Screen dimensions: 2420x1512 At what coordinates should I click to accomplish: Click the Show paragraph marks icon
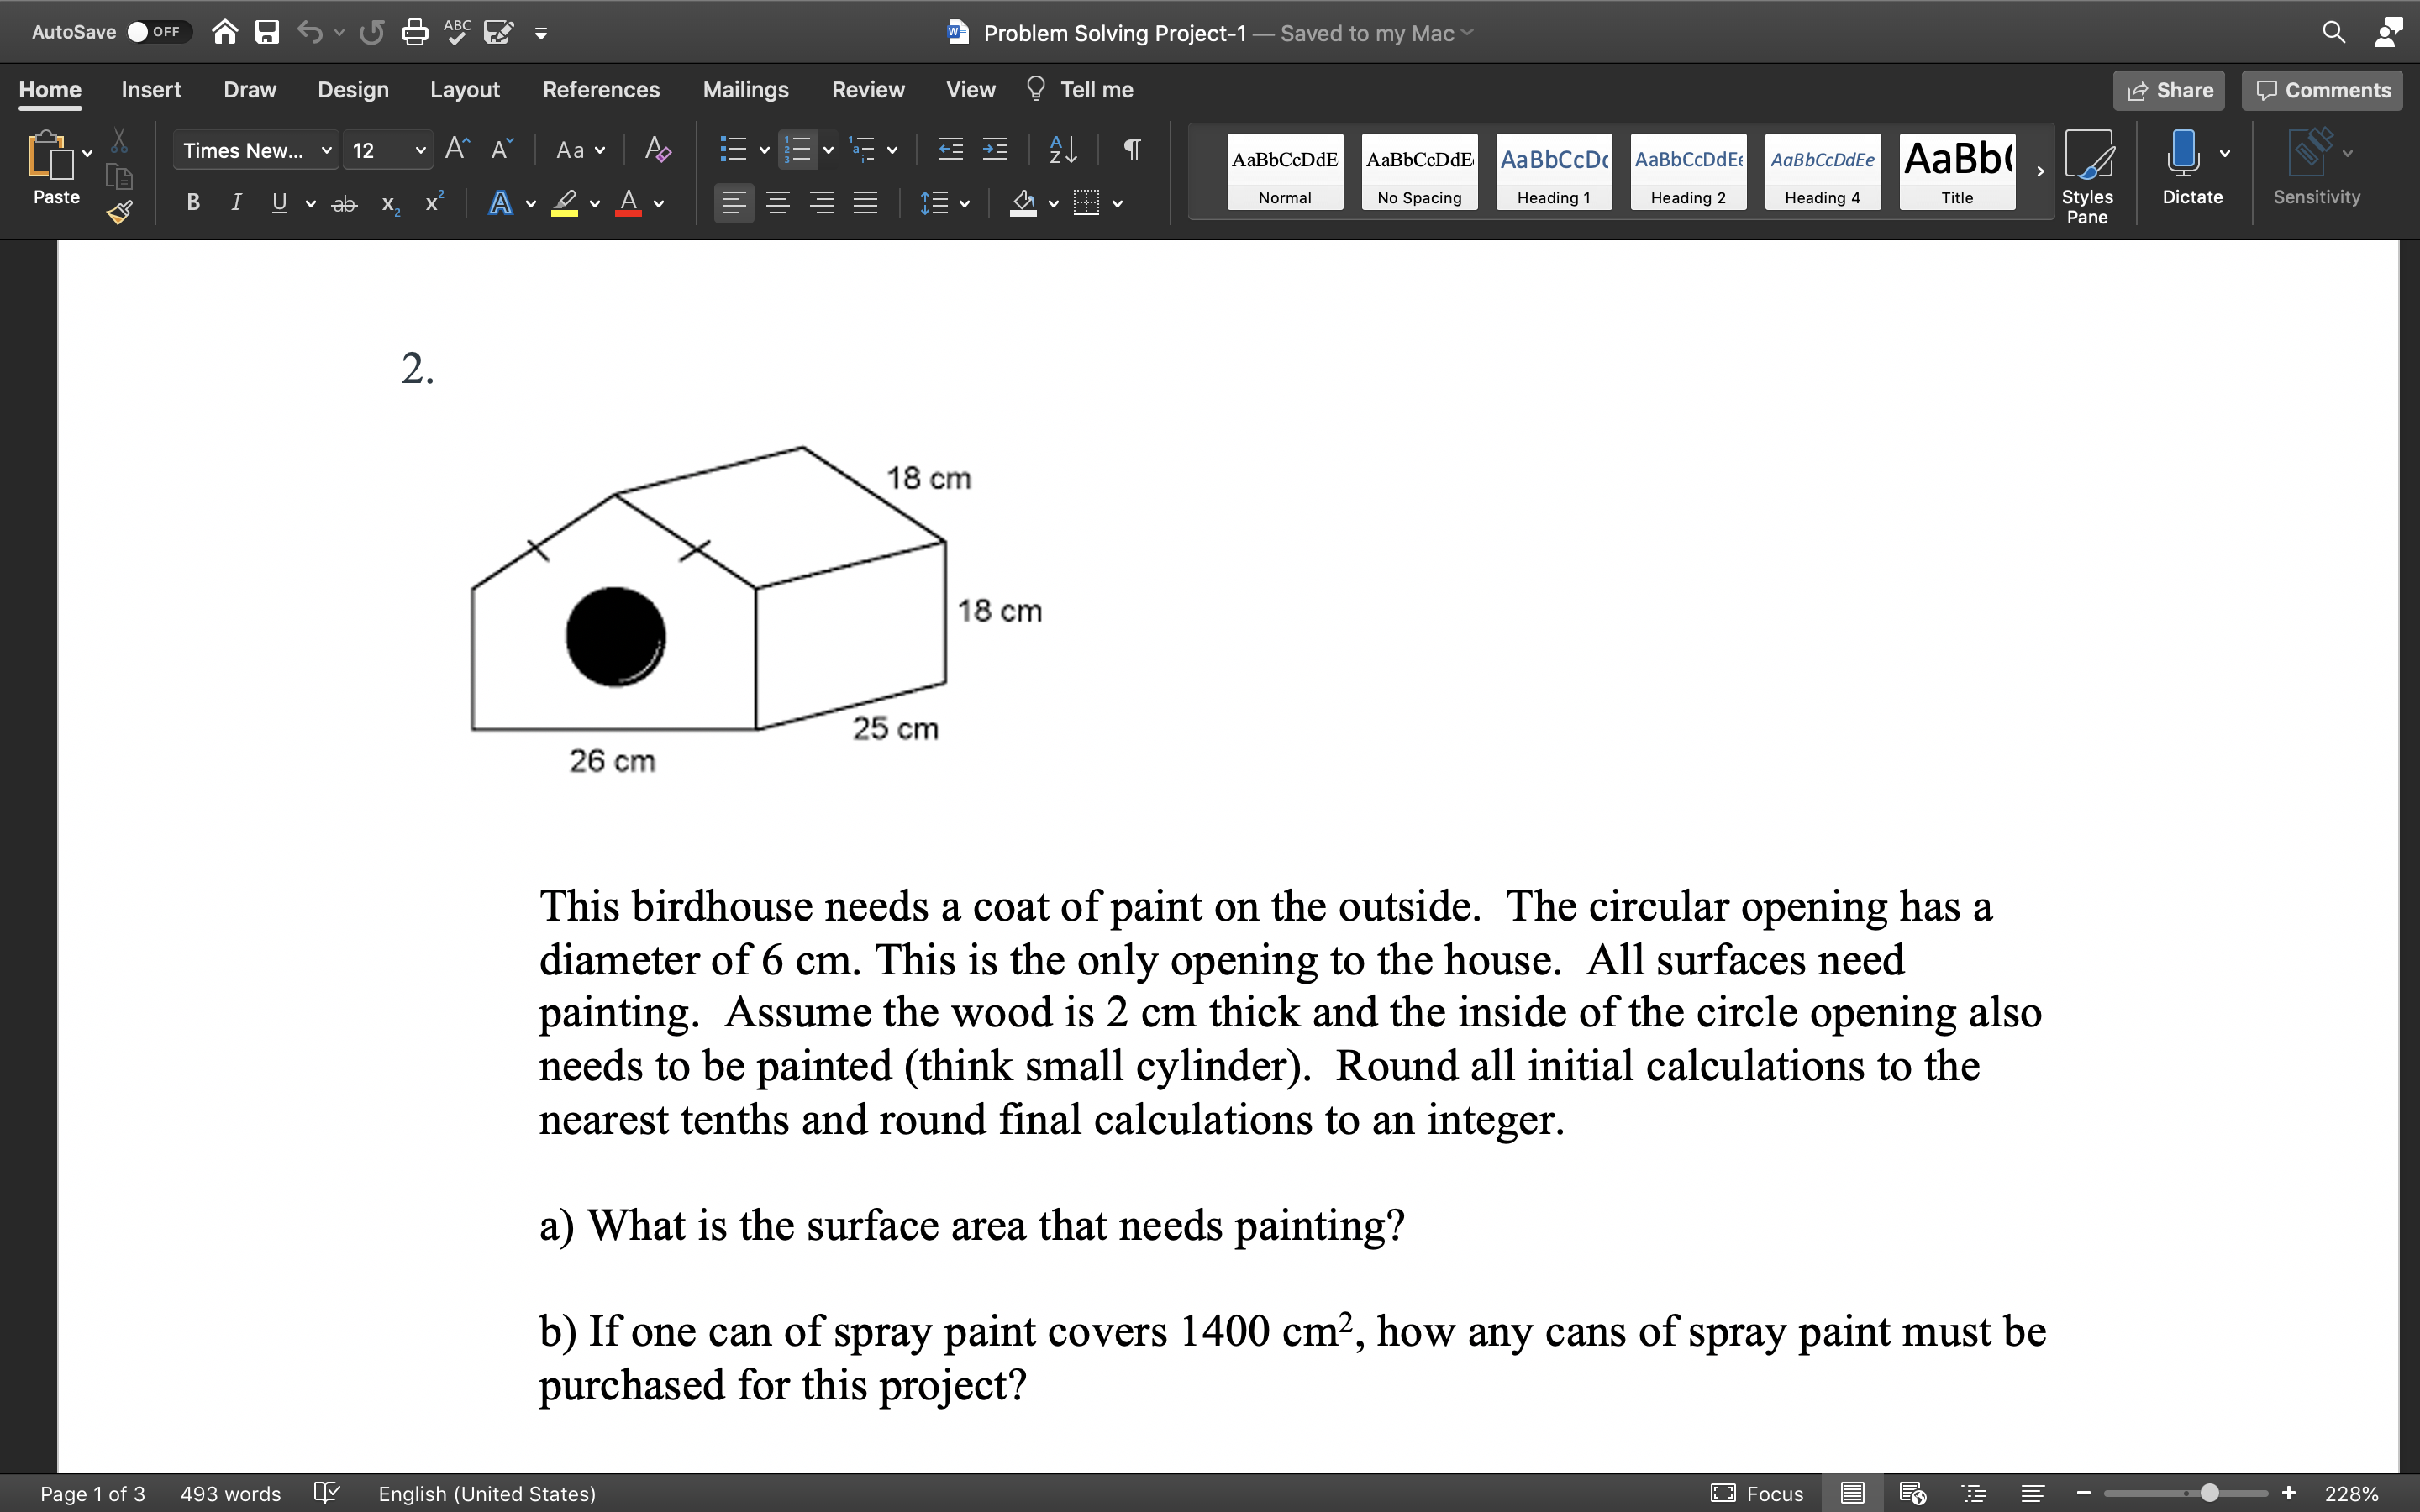click(1132, 150)
